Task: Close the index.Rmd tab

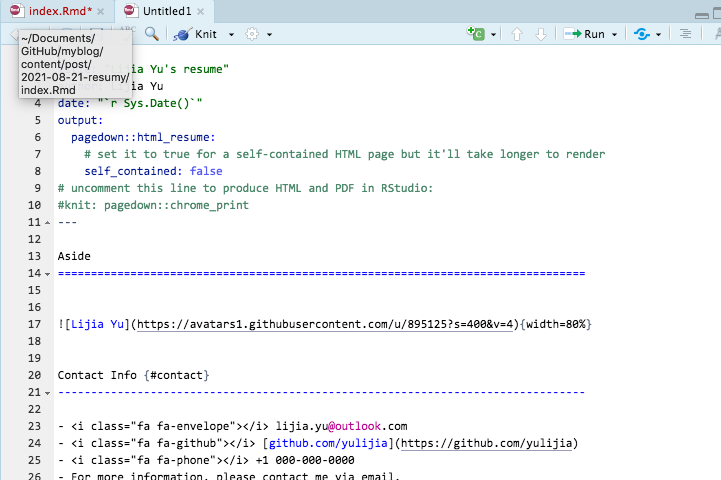Action: click(x=100, y=10)
